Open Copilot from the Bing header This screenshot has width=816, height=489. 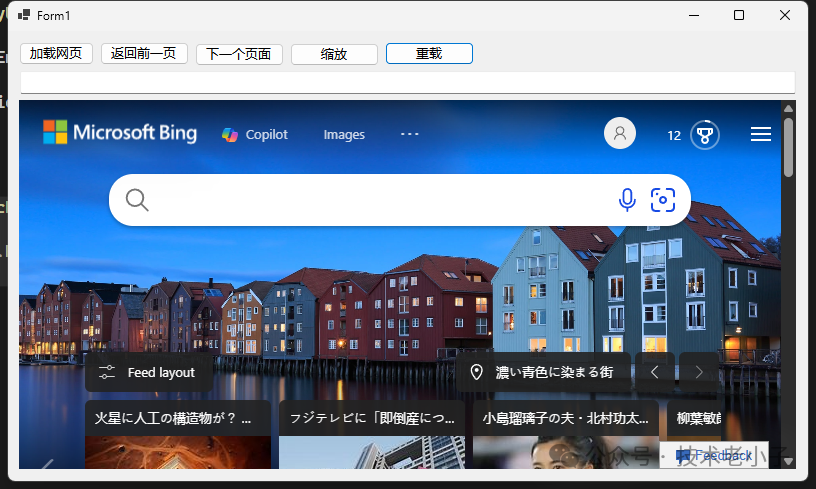coord(255,135)
